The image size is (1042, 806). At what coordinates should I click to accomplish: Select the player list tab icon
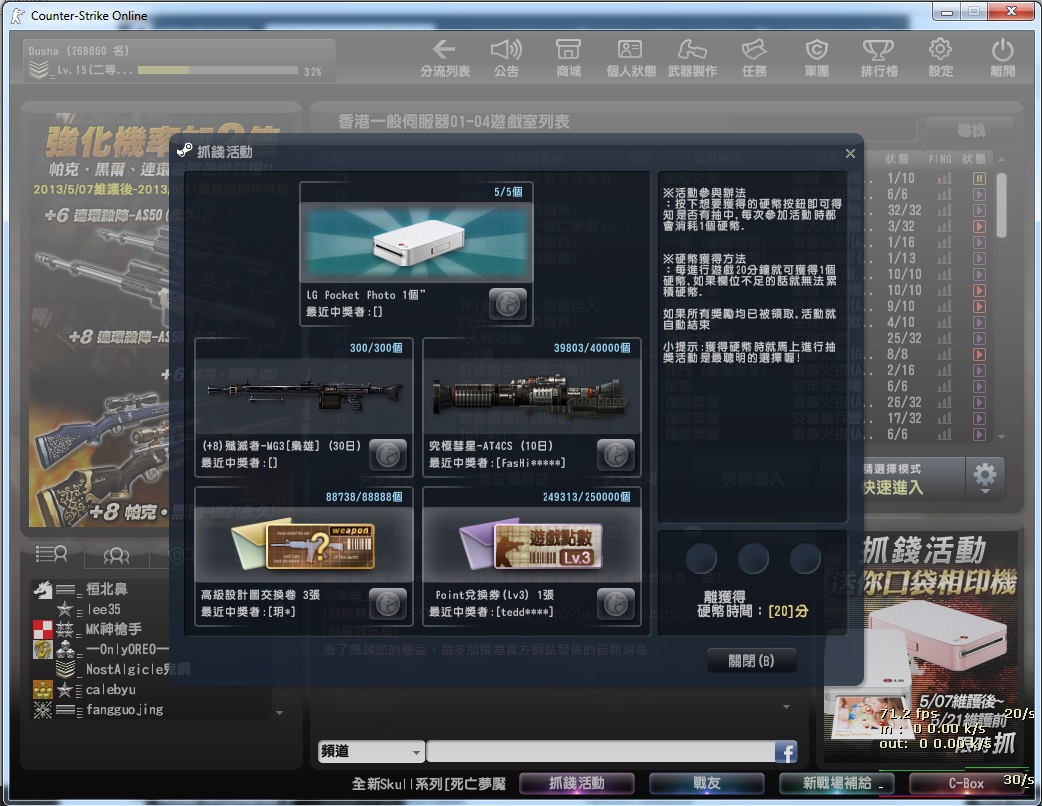click(x=51, y=554)
